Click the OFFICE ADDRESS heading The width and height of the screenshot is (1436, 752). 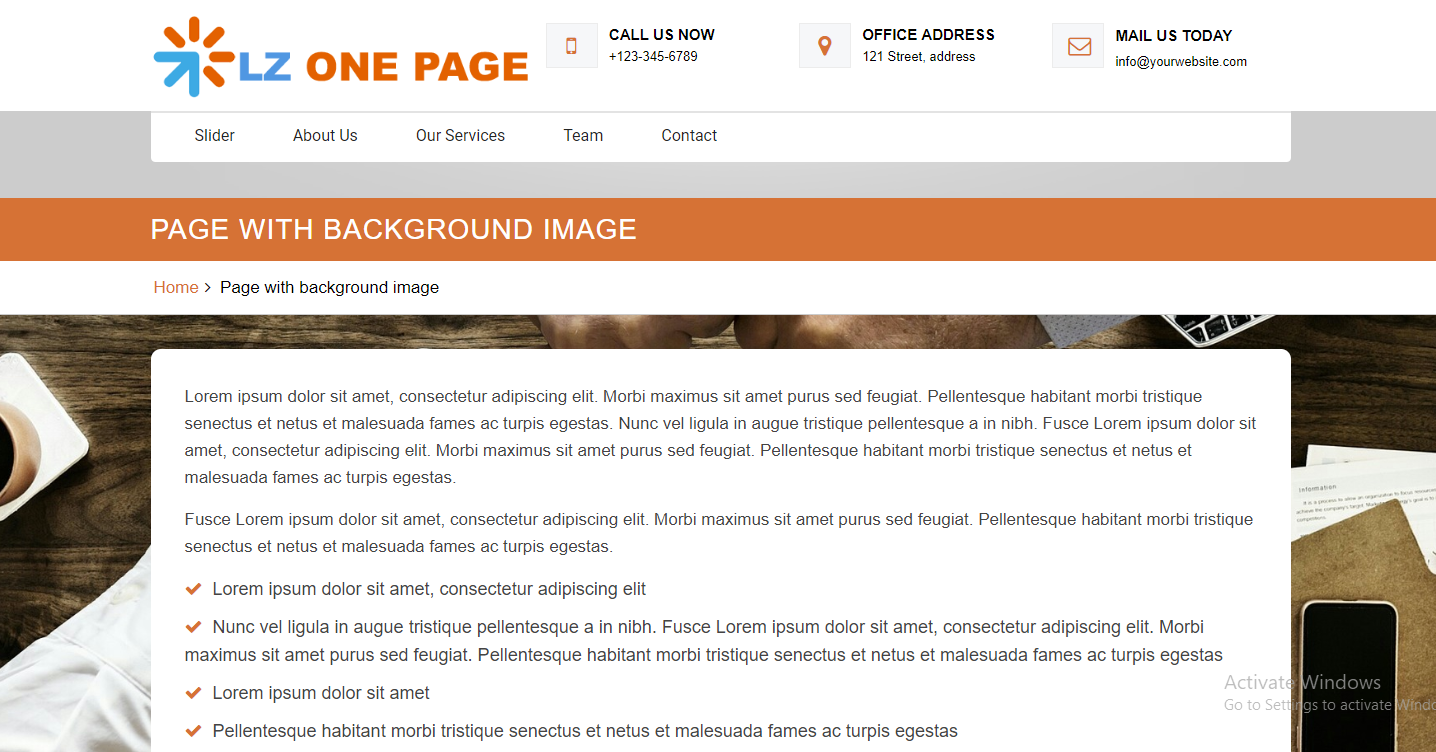point(929,35)
